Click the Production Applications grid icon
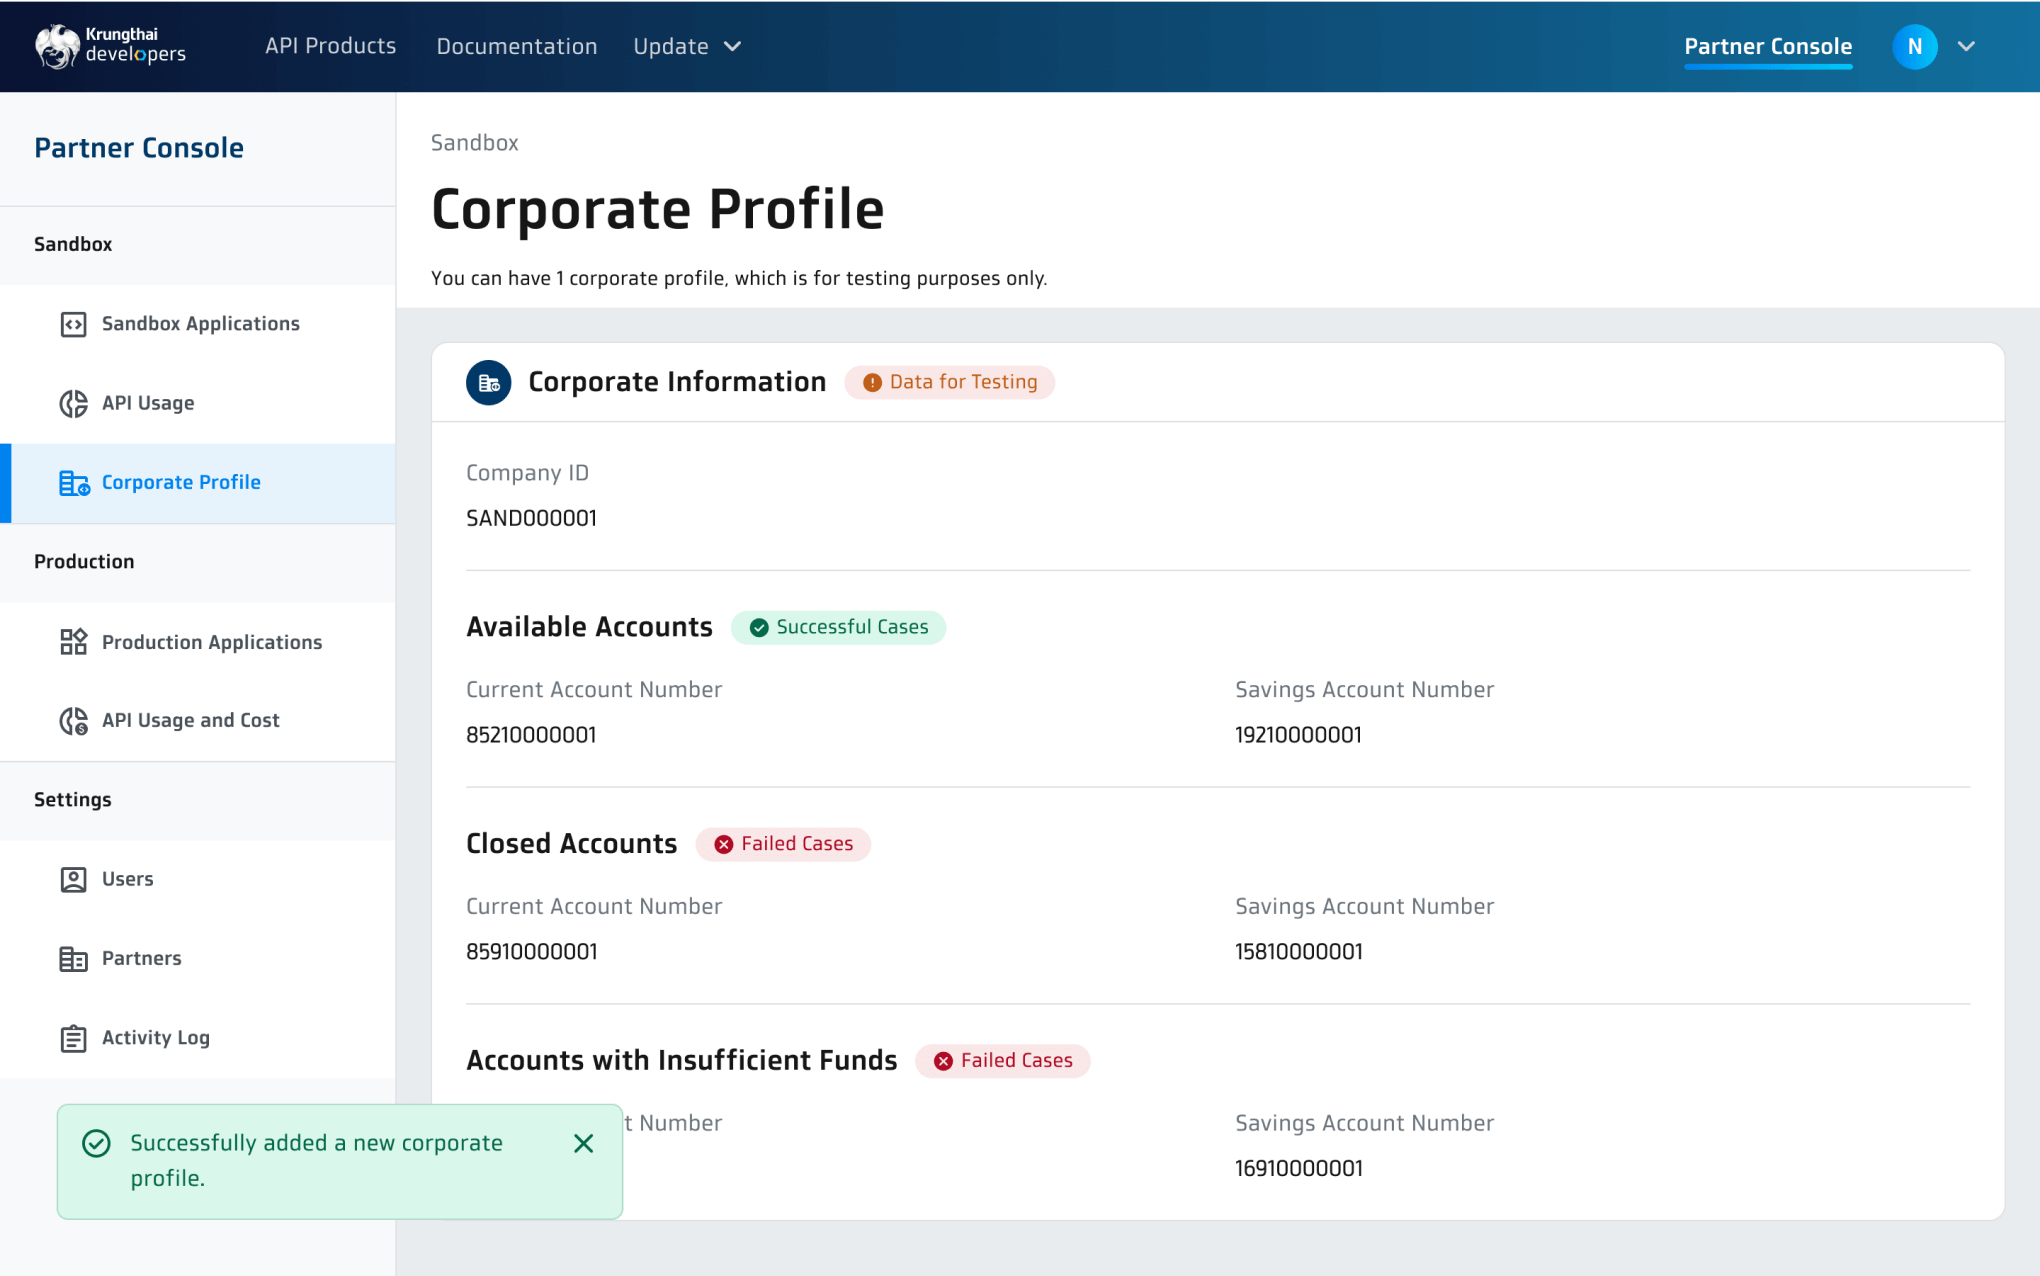This screenshot has width=2040, height=1276. click(x=73, y=642)
